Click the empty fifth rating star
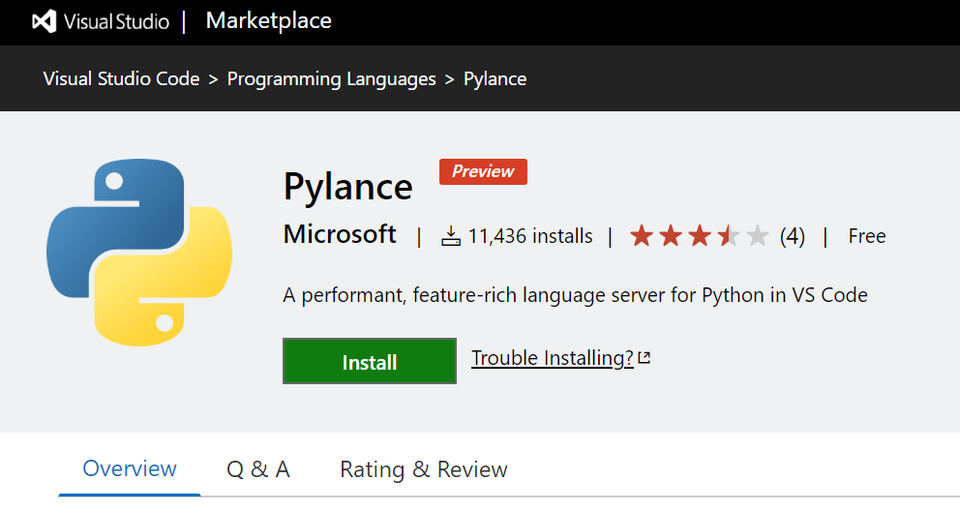This screenshot has width=960, height=511. (x=758, y=237)
